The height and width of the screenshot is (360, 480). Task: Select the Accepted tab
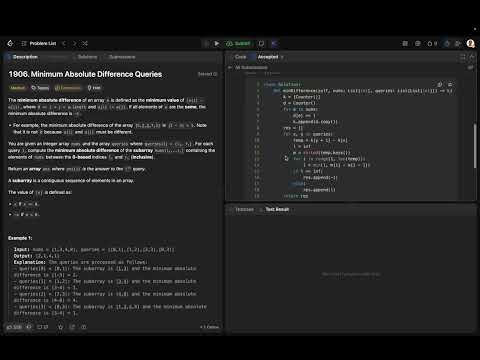[268, 57]
